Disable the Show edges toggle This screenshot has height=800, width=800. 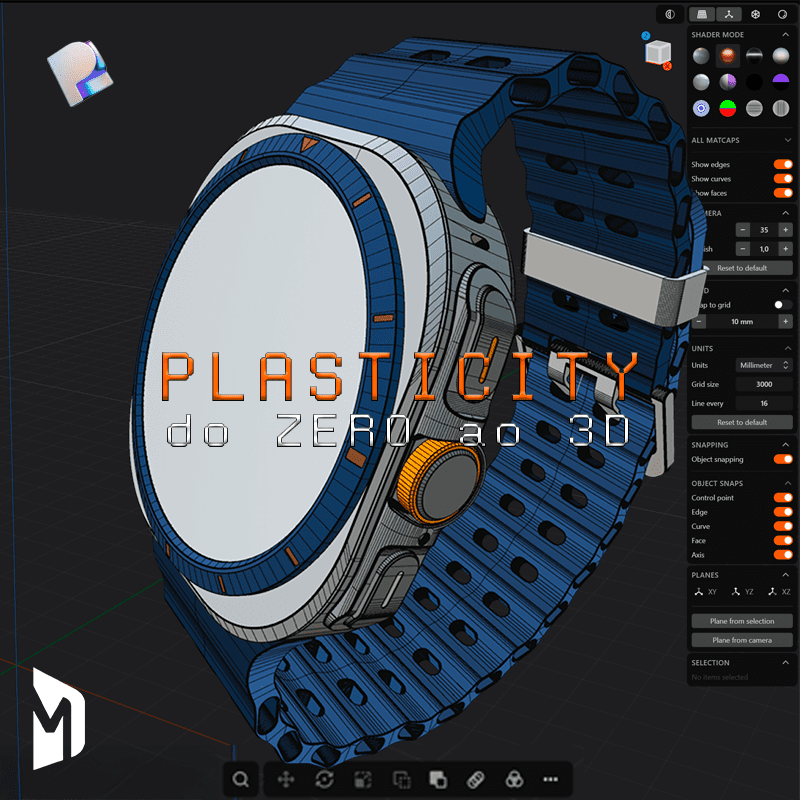pyautogui.click(x=783, y=164)
